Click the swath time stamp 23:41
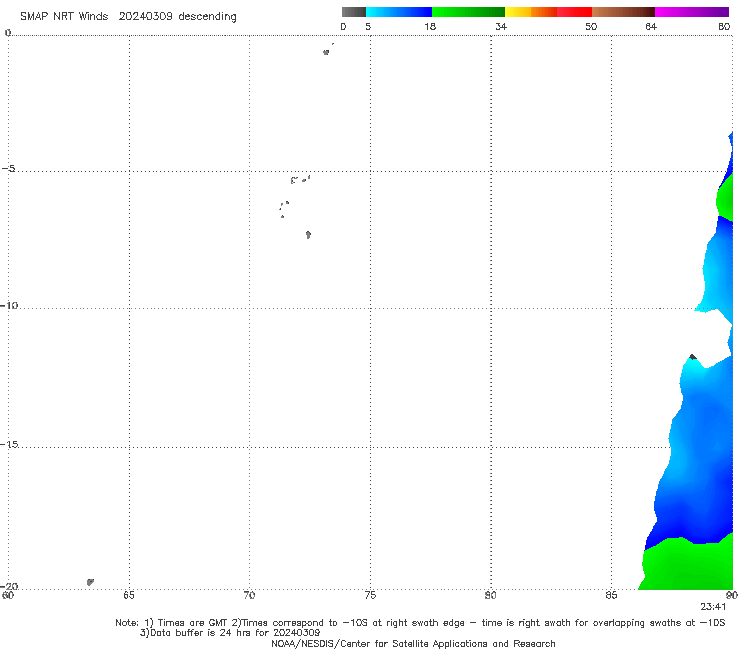This screenshot has width=740, height=650. point(713,607)
